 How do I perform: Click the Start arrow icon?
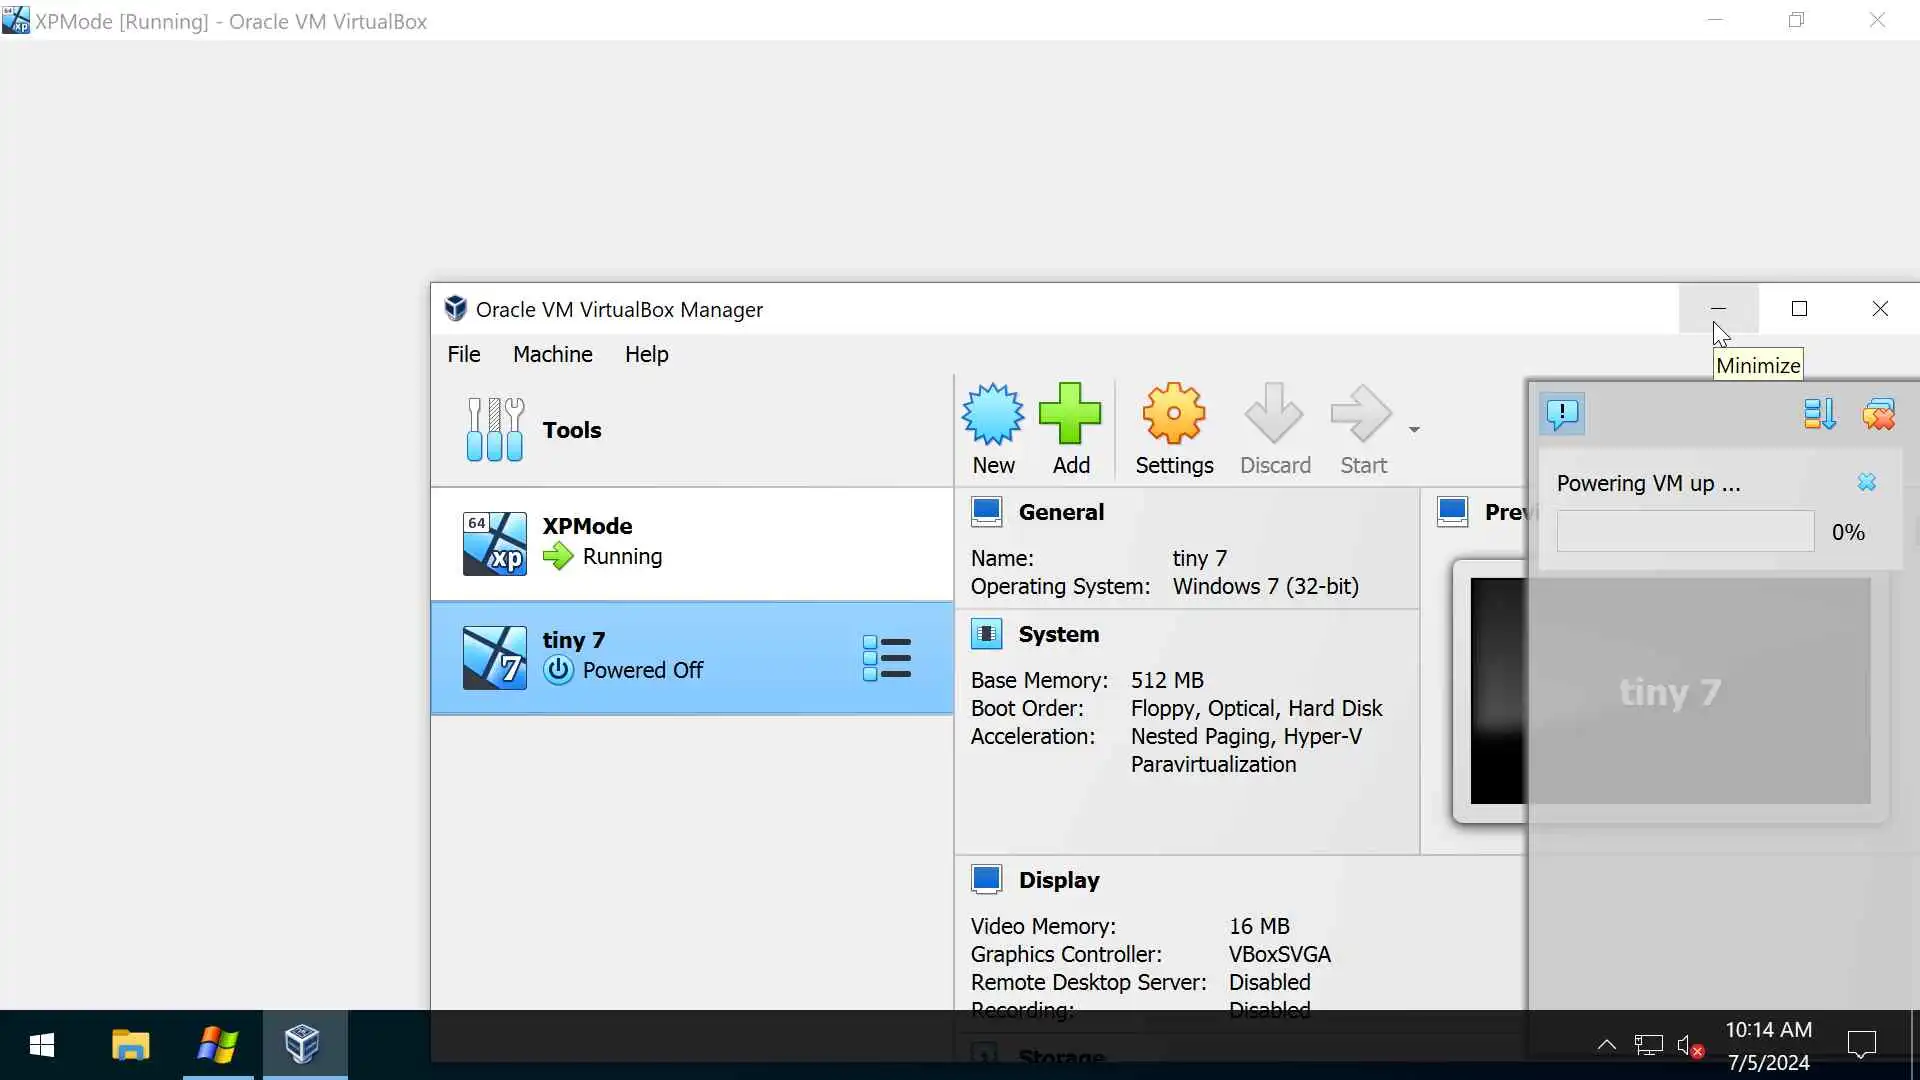coord(1361,414)
